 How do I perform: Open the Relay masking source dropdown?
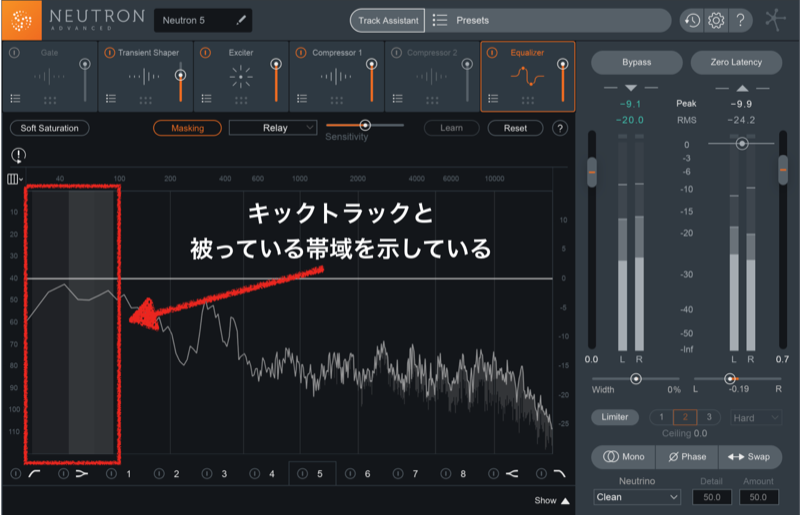(x=273, y=128)
